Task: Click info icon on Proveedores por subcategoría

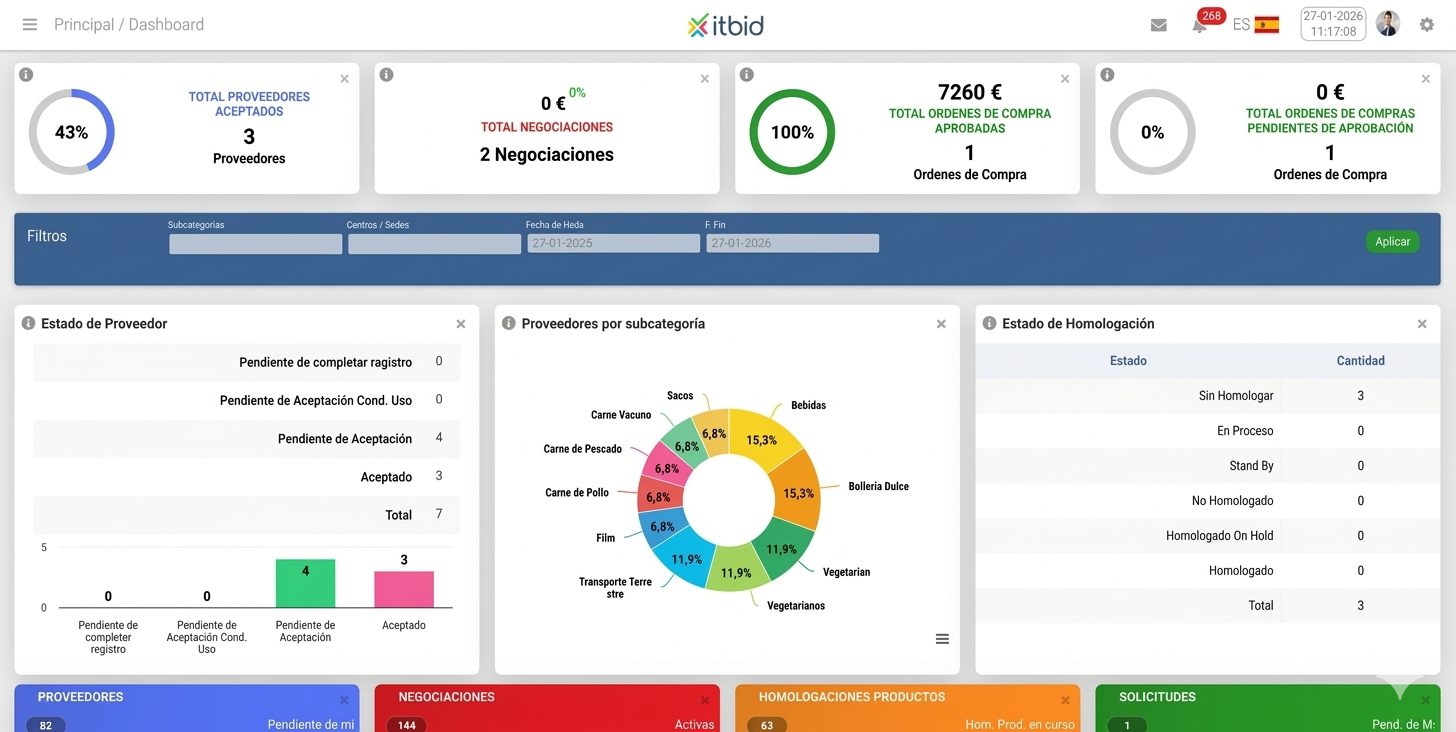Action: click(x=508, y=323)
